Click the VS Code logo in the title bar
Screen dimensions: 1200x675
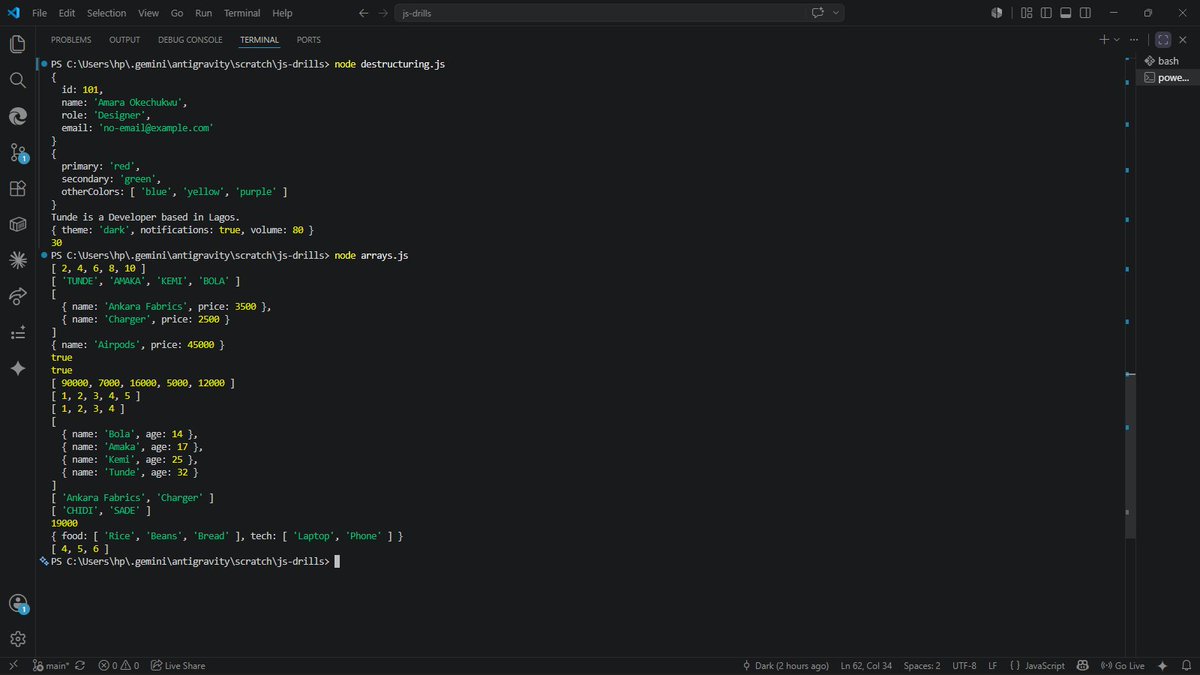coord(13,13)
